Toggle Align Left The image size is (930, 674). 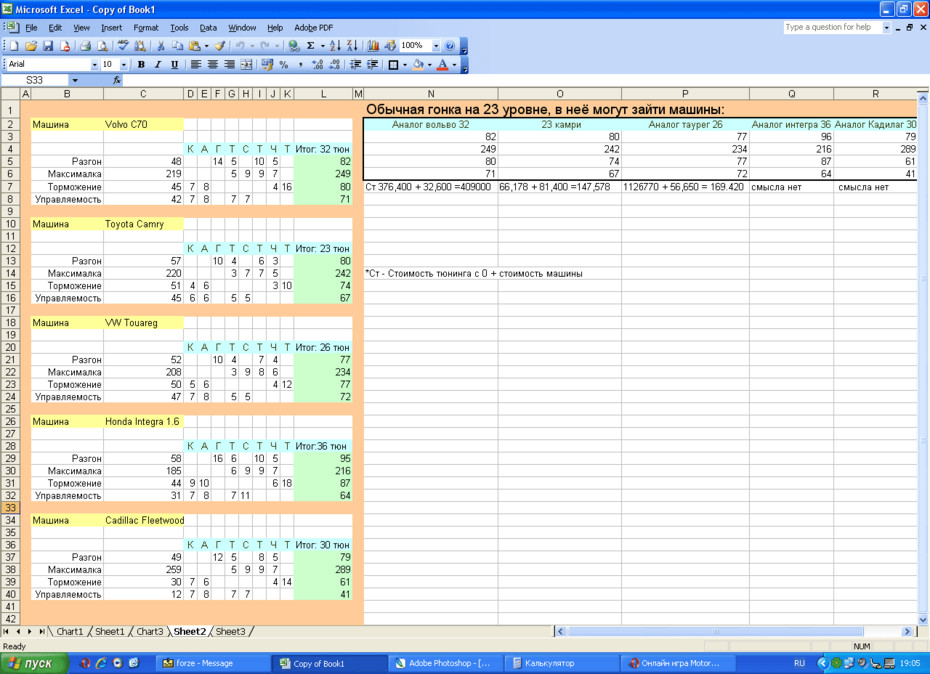point(196,65)
